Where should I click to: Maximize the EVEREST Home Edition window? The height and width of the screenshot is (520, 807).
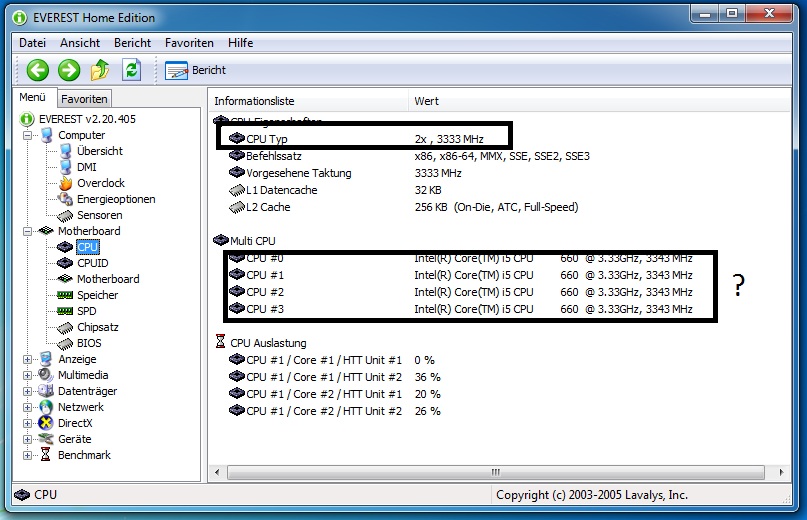(x=732, y=13)
